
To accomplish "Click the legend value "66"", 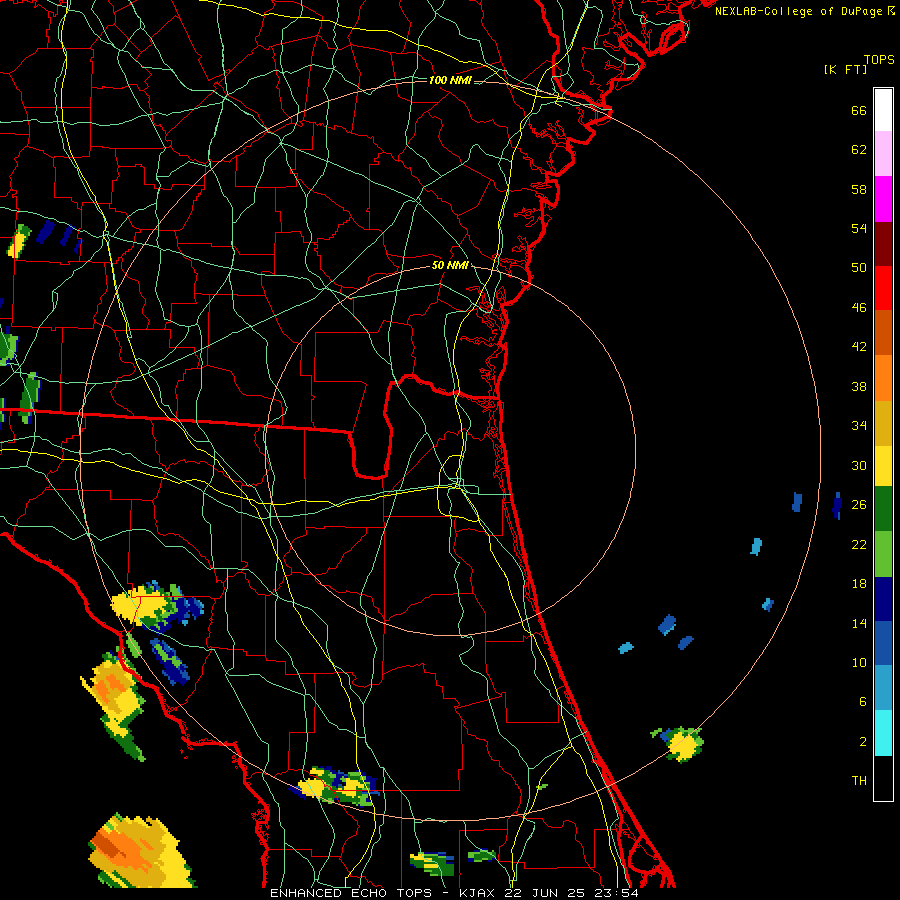I will pos(859,111).
